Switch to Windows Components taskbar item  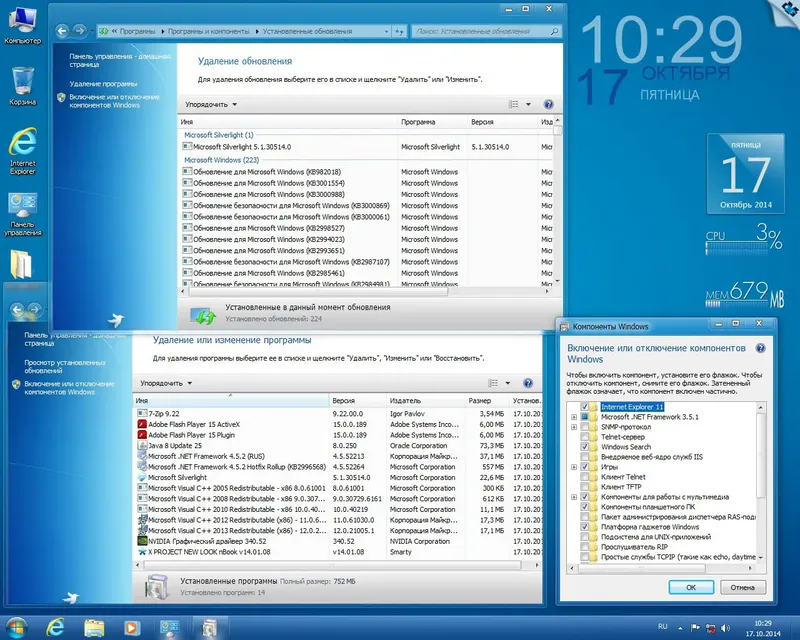point(209,627)
